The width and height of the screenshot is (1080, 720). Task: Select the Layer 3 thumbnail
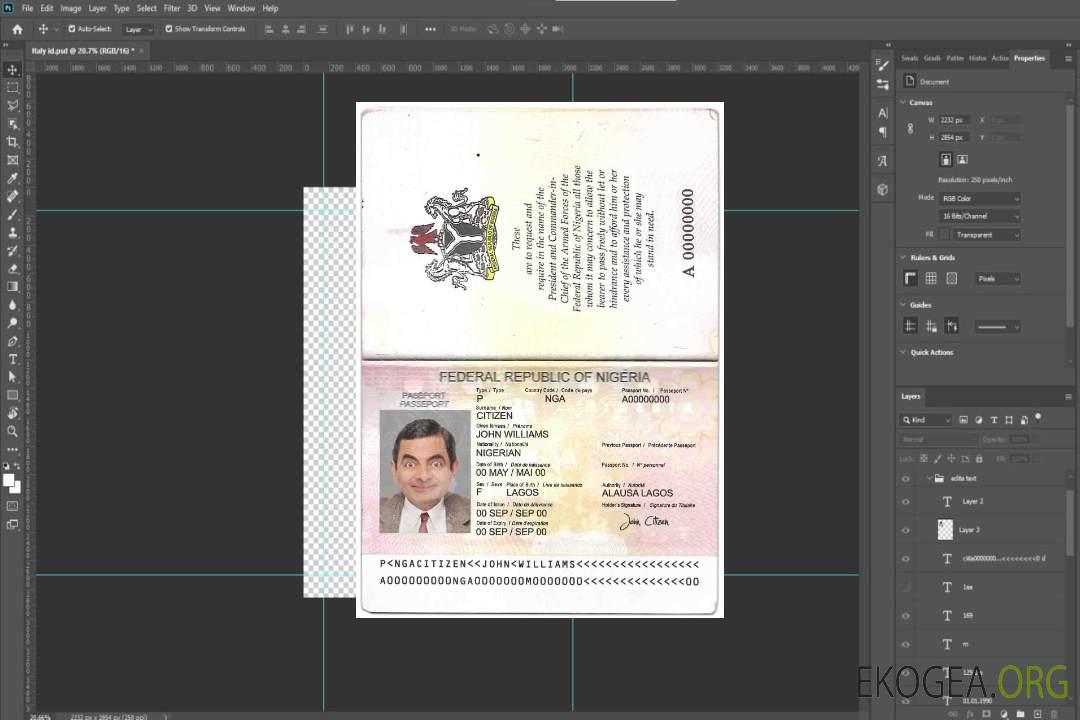946,530
